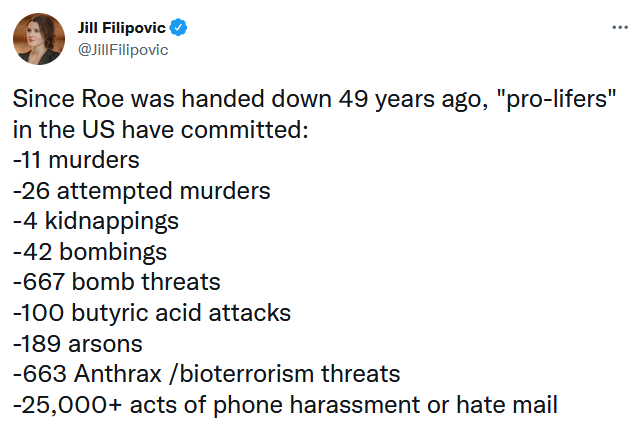Viewport: 639px width, 429px height.
Task: Click the blue verified checkmark badge
Action: (x=178, y=28)
